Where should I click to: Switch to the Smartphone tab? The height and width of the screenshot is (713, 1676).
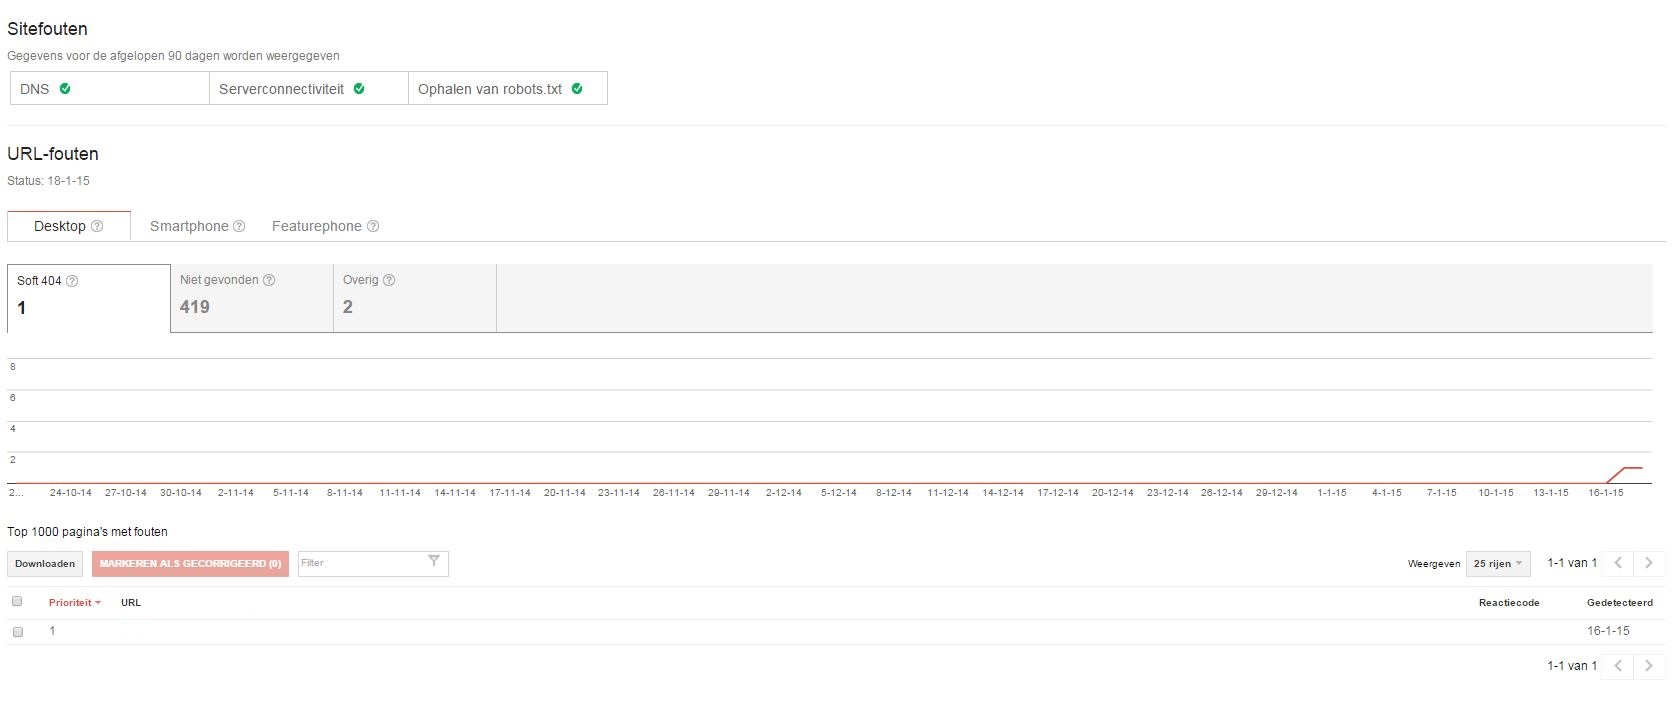point(189,226)
